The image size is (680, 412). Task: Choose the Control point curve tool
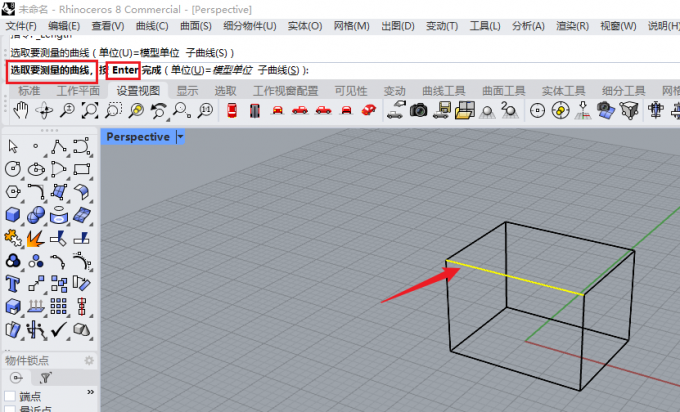click(82, 147)
